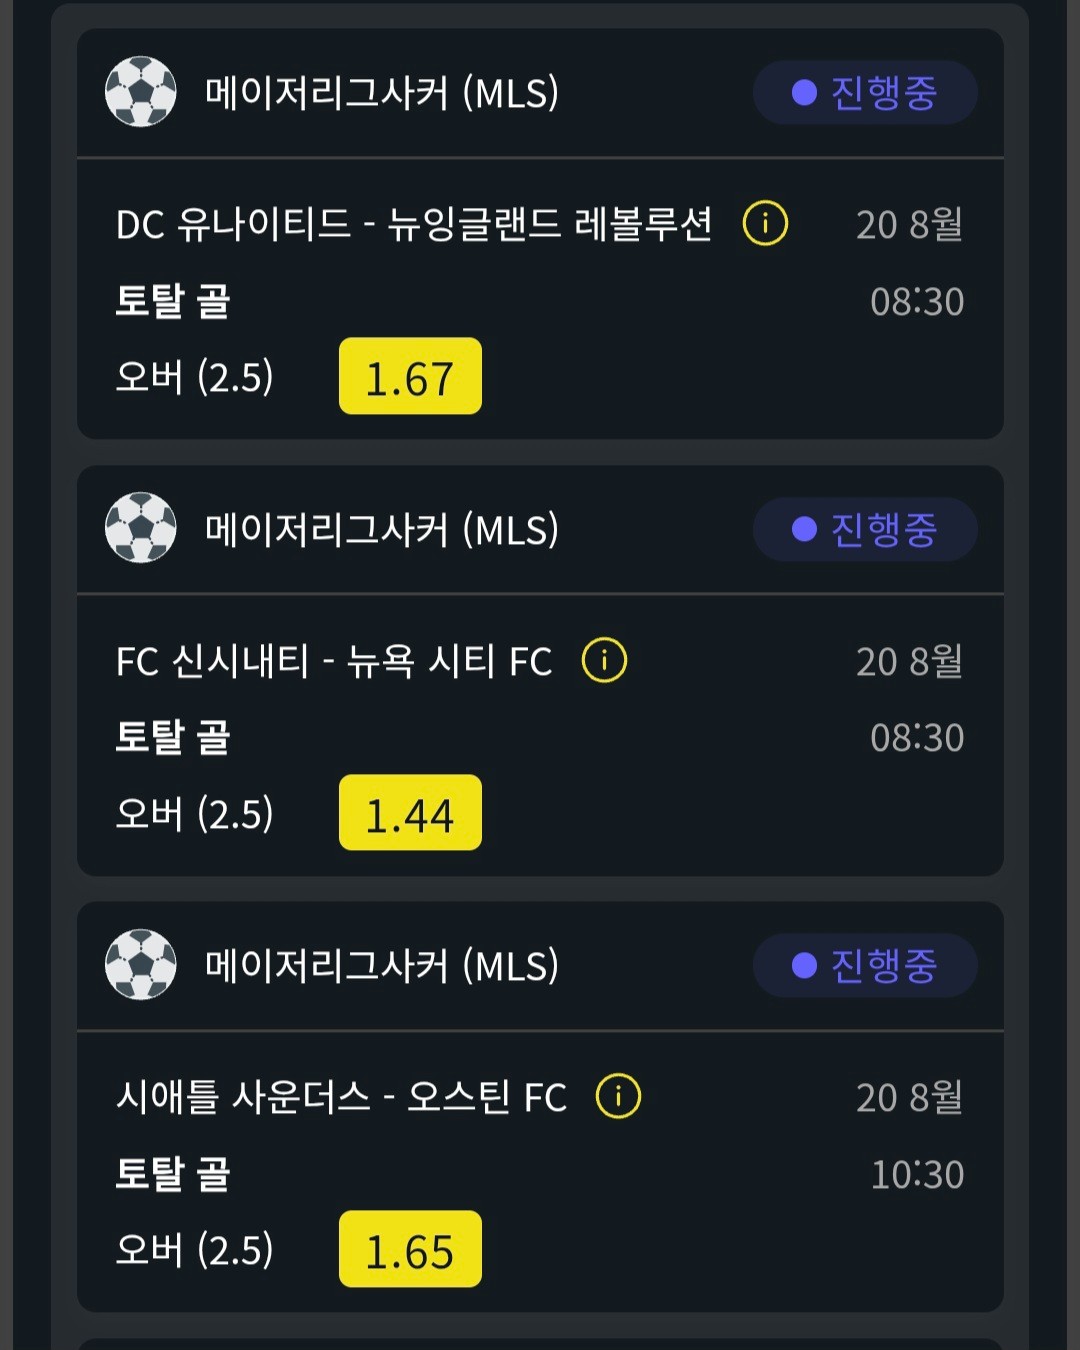Tap 진행중 status badge on second card
The image size is (1080, 1350).
pyautogui.click(x=865, y=529)
